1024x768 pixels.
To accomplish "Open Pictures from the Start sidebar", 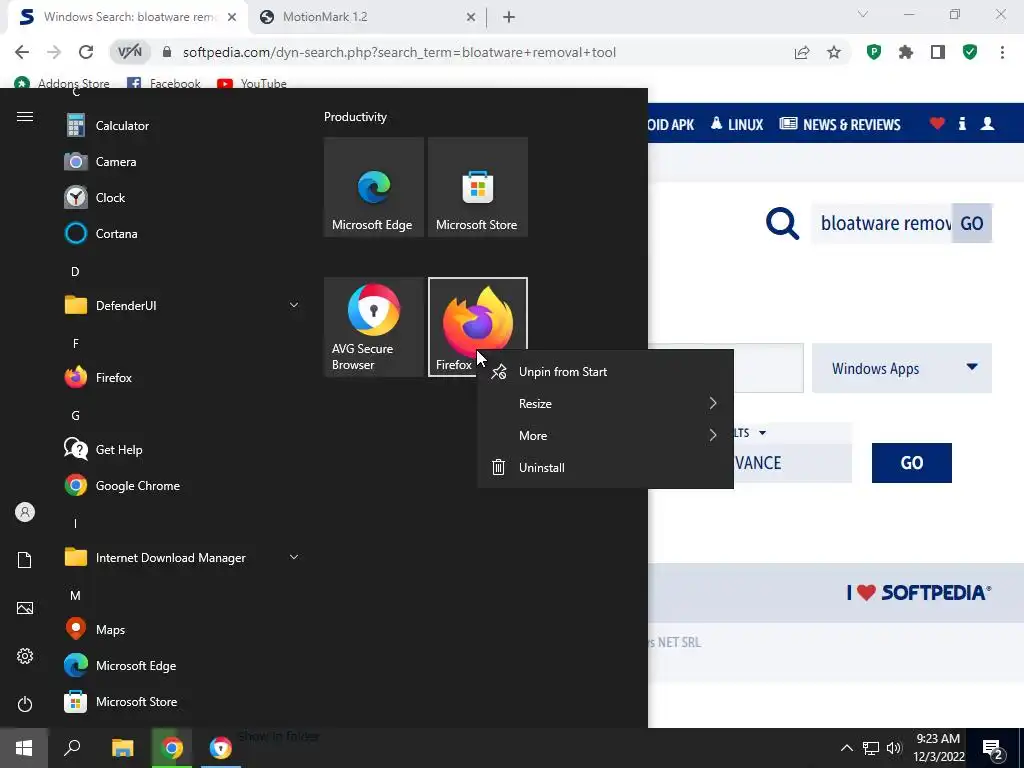I will click(25, 608).
